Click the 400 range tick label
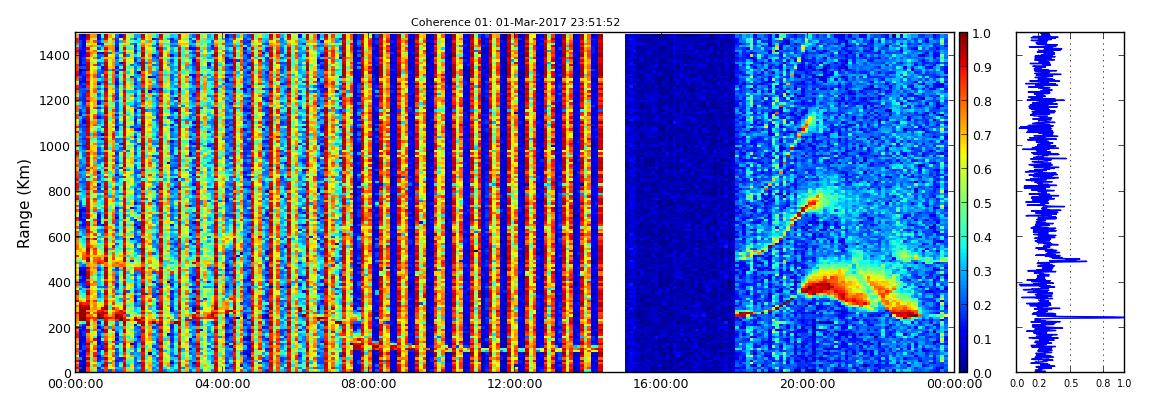 pos(58,282)
